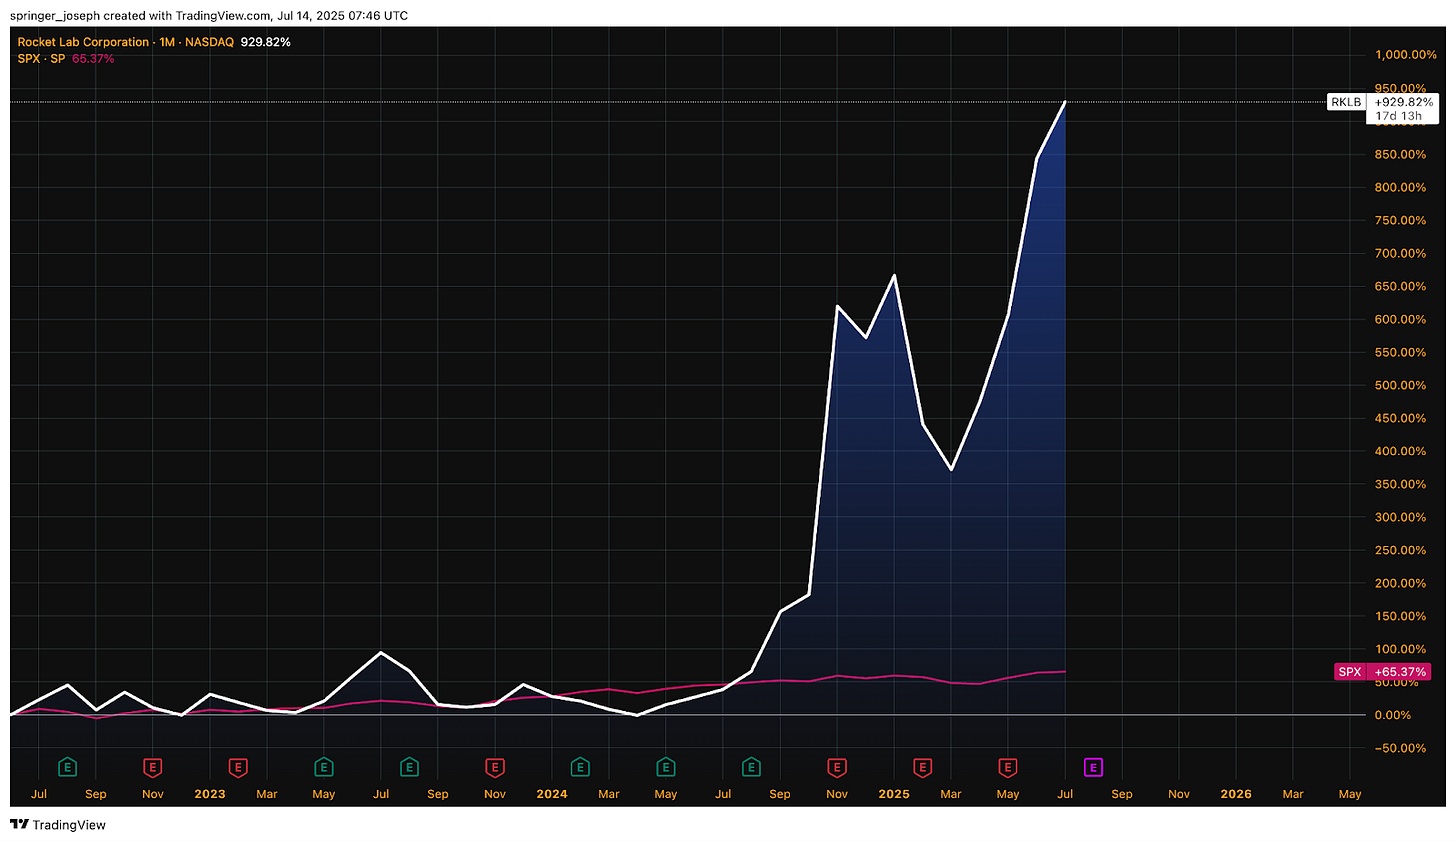
Task: Open the green August 2022 earnings marker
Action: pyautogui.click(x=67, y=768)
